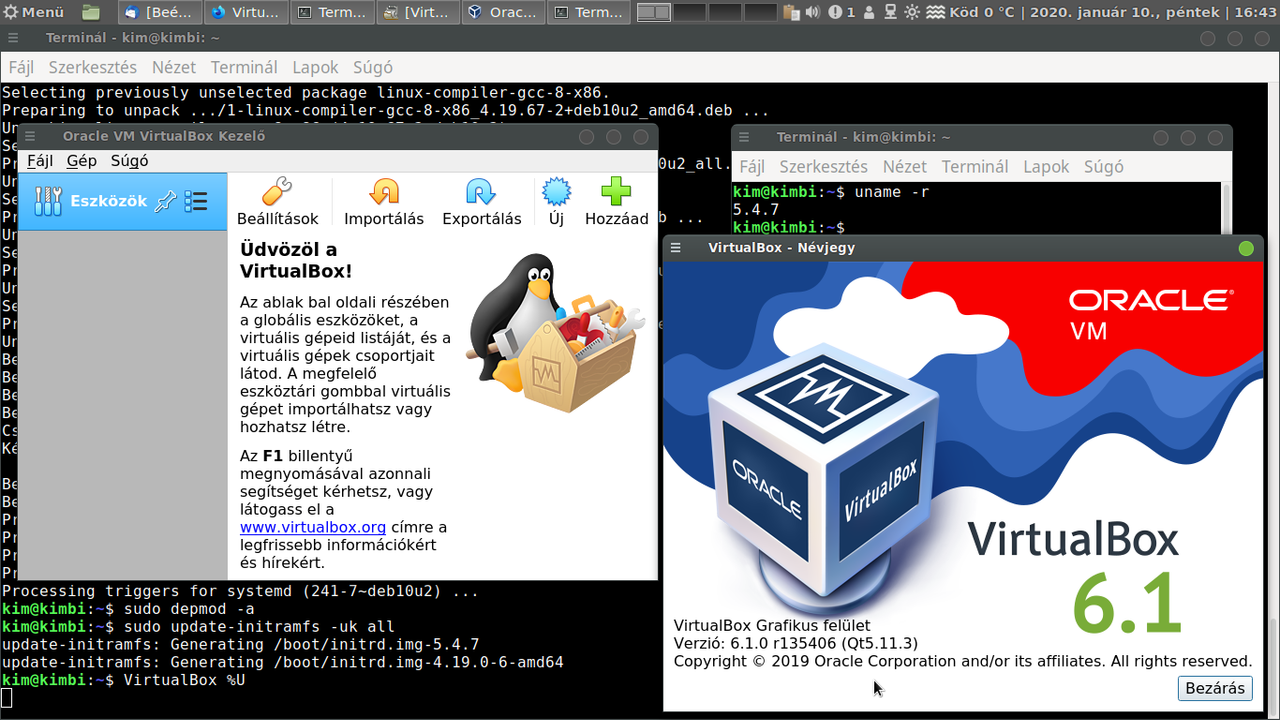Open Súgó menu in VirtualBox Kezelő
The image size is (1280, 720).
point(129,160)
